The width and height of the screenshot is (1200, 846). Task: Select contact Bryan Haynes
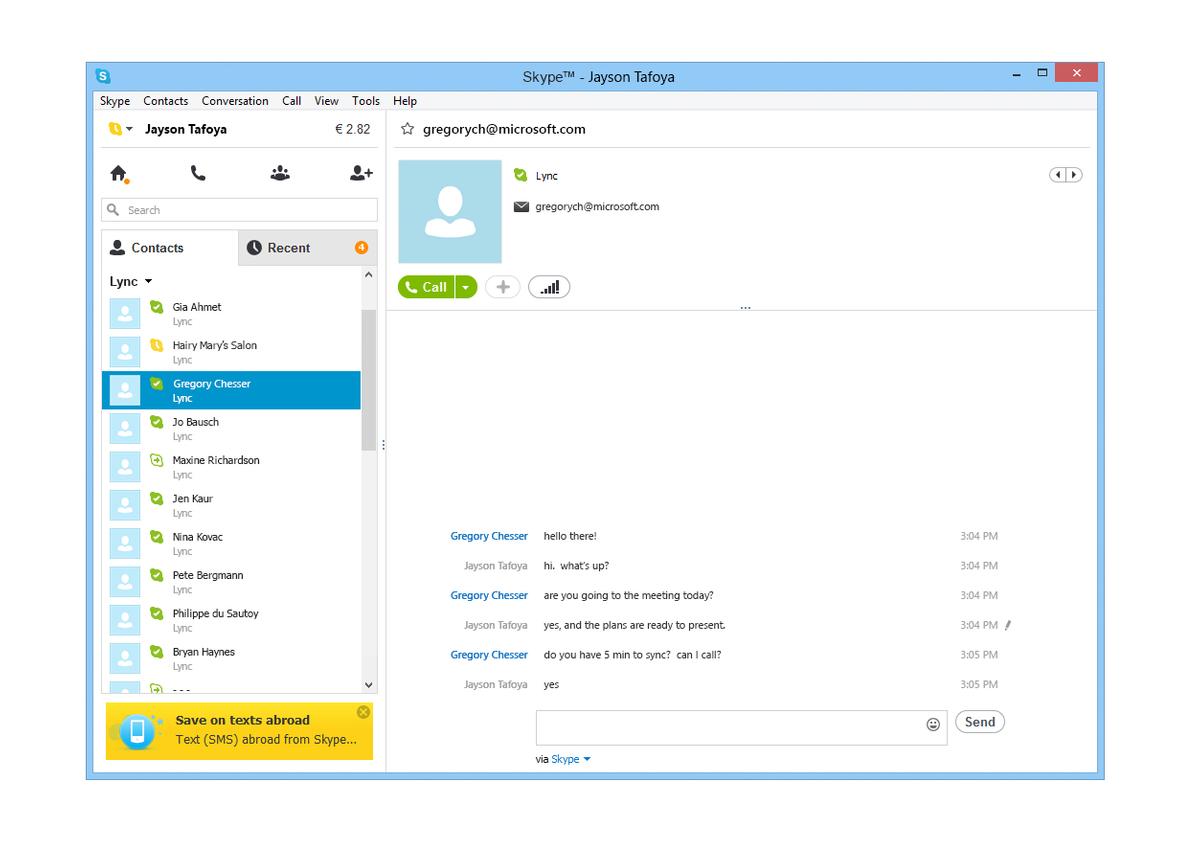pyautogui.click(x=231, y=659)
